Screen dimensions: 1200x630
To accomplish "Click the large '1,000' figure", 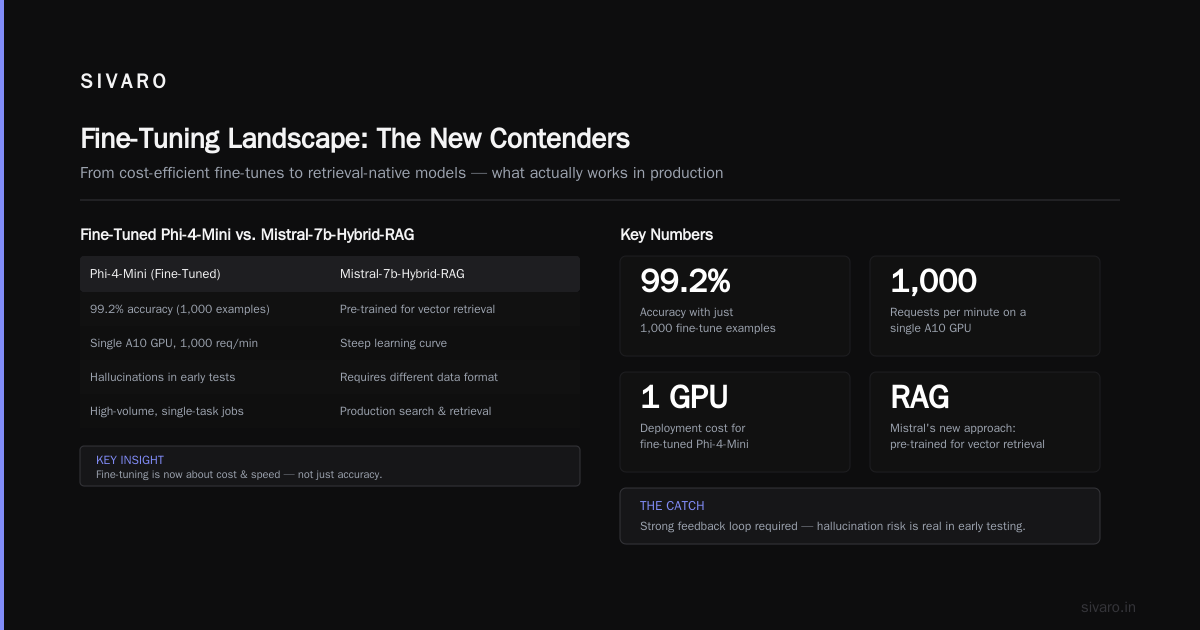I will pyautogui.click(x=933, y=282).
